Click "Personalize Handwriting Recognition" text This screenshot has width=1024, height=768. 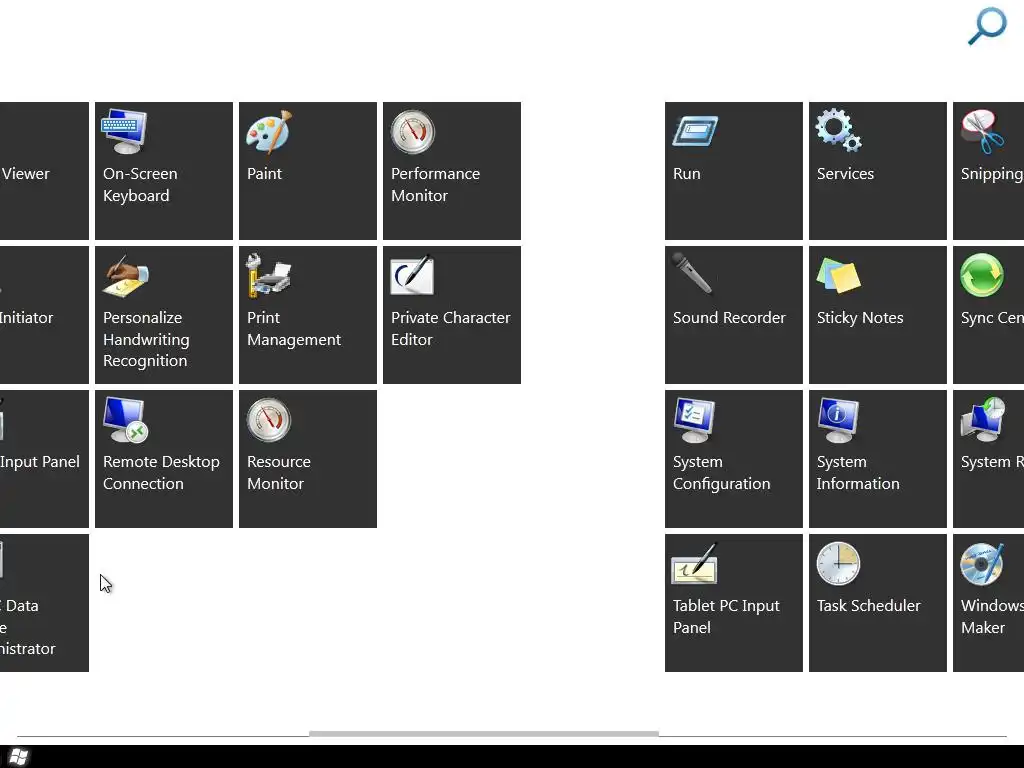coord(146,340)
